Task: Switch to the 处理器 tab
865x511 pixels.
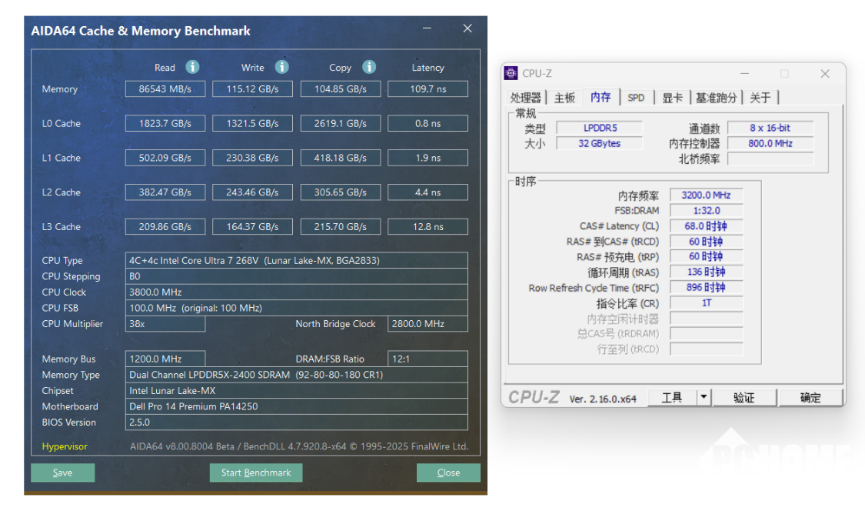Action: 526,97
